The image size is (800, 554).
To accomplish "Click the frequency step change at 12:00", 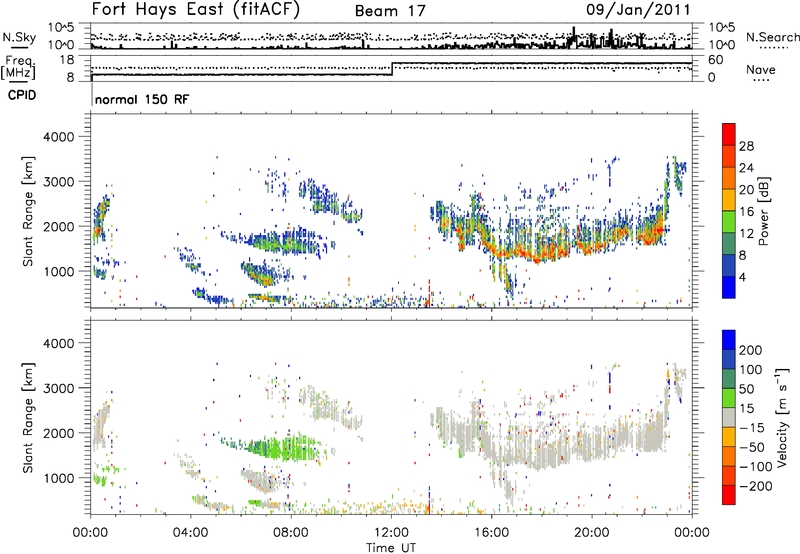I will [x=392, y=69].
